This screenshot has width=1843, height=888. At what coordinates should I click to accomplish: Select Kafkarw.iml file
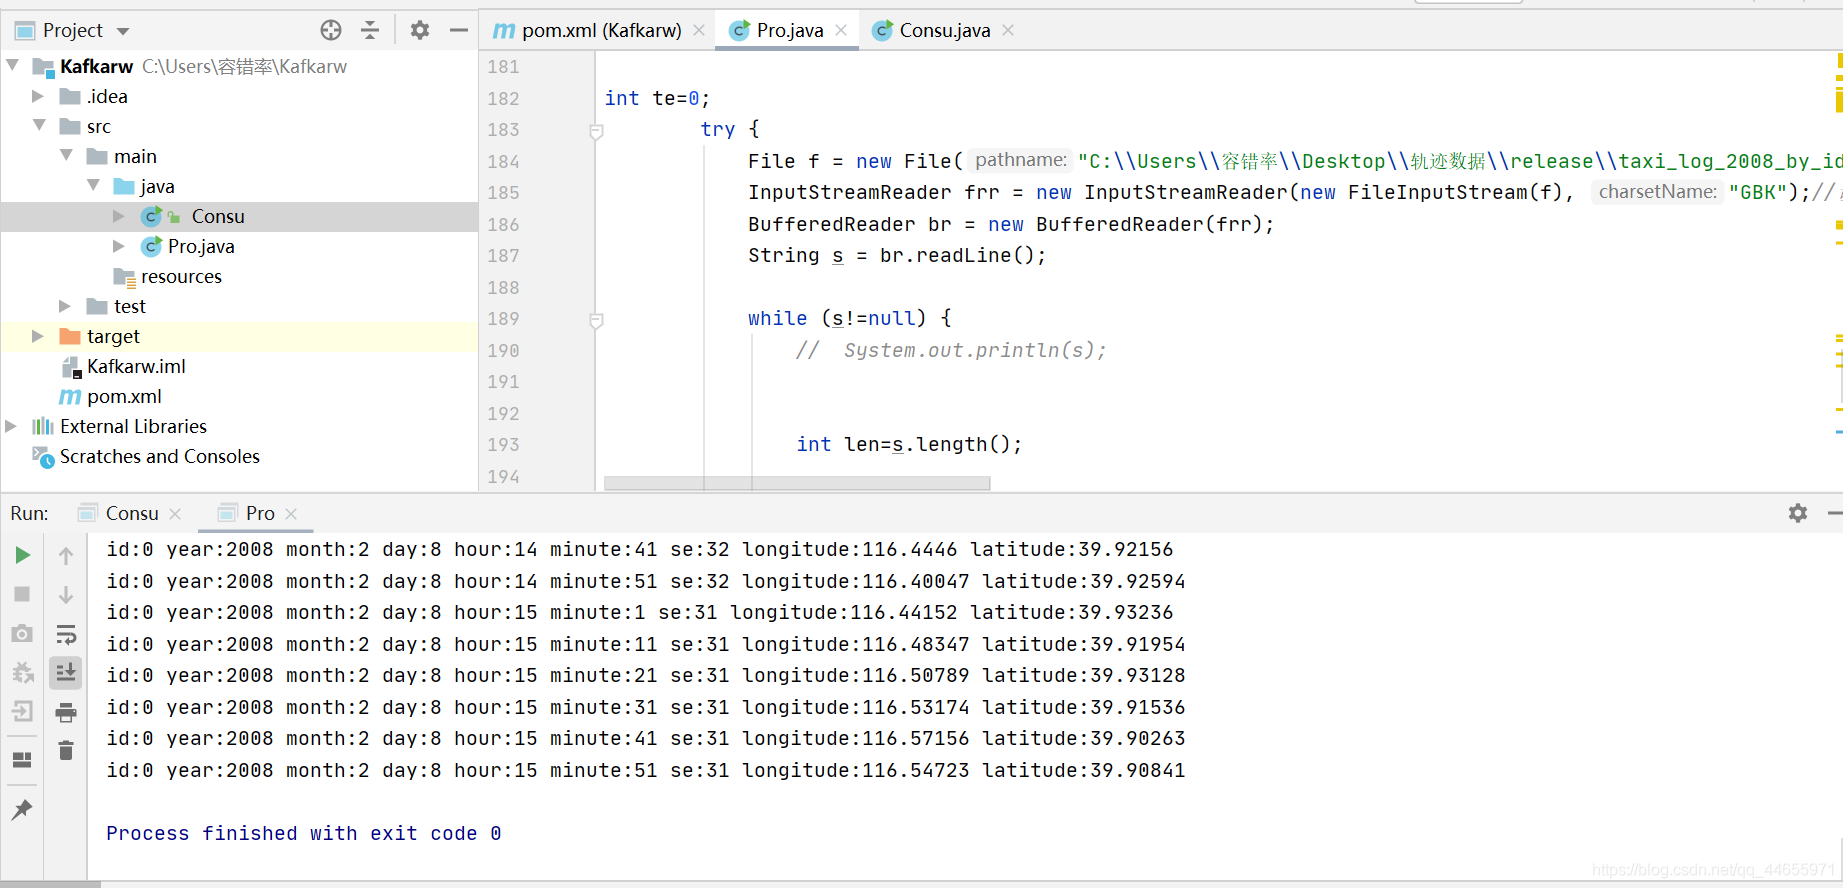pos(136,366)
